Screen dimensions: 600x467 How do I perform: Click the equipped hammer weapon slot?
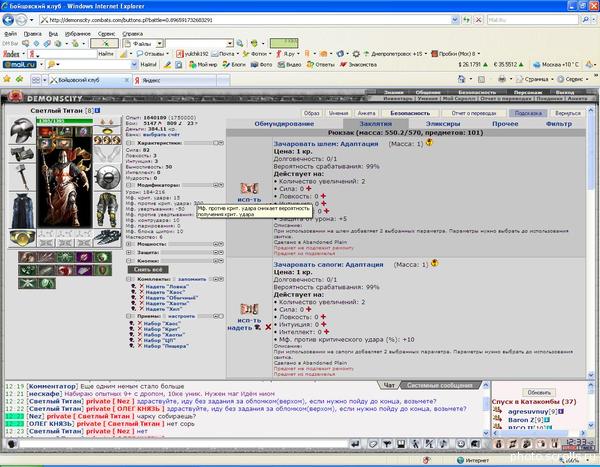(22, 177)
